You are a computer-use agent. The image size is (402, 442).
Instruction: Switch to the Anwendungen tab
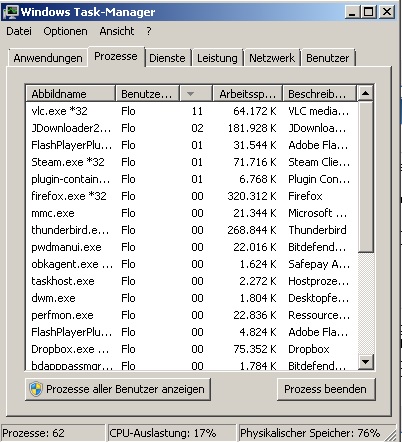(48, 58)
